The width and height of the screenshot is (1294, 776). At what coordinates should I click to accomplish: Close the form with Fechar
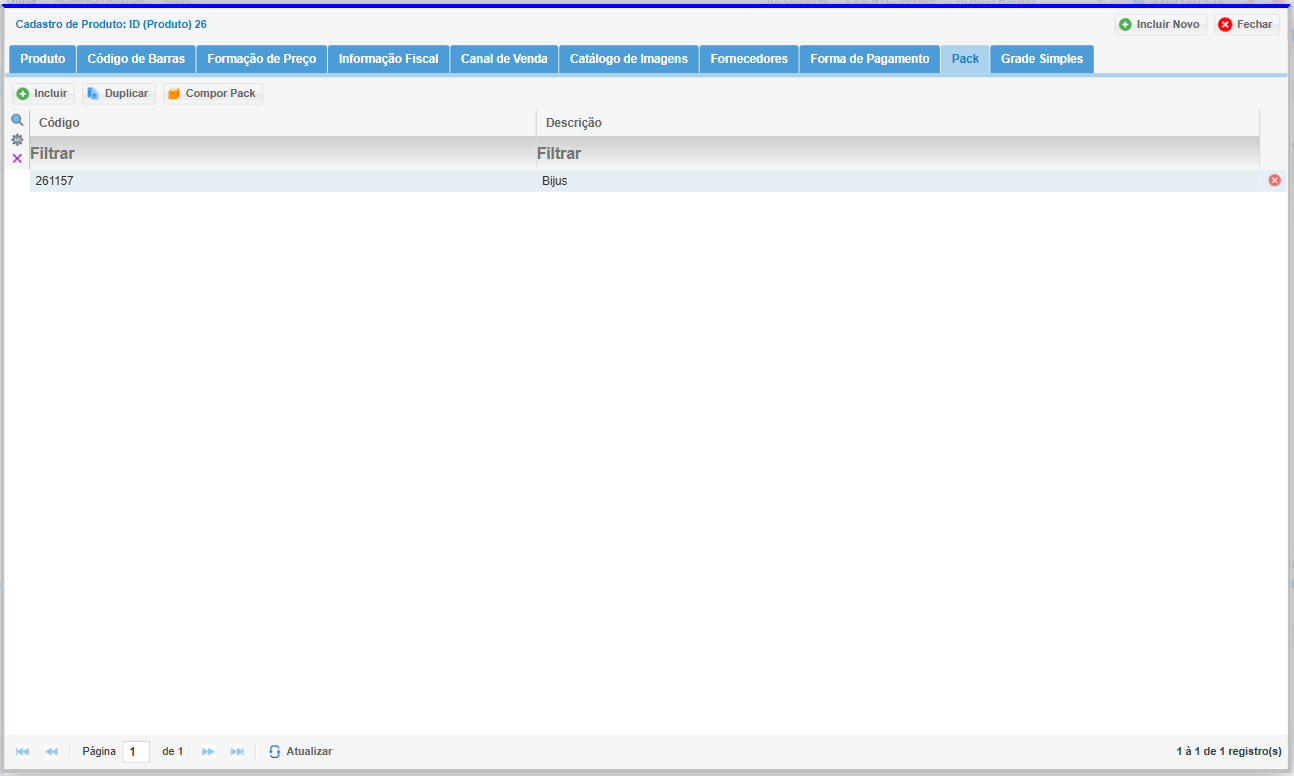[x=1246, y=24]
